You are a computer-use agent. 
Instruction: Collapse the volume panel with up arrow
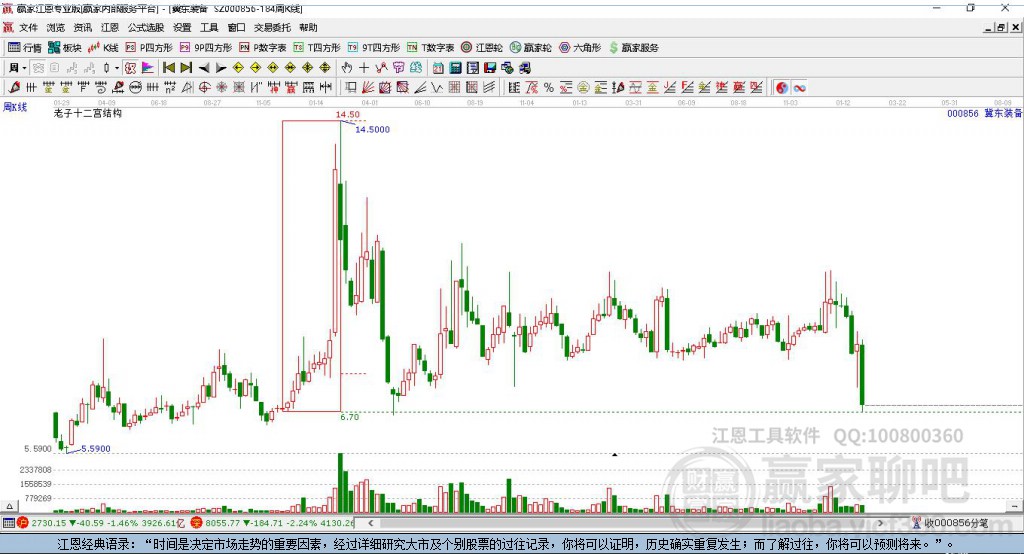coord(9,506)
